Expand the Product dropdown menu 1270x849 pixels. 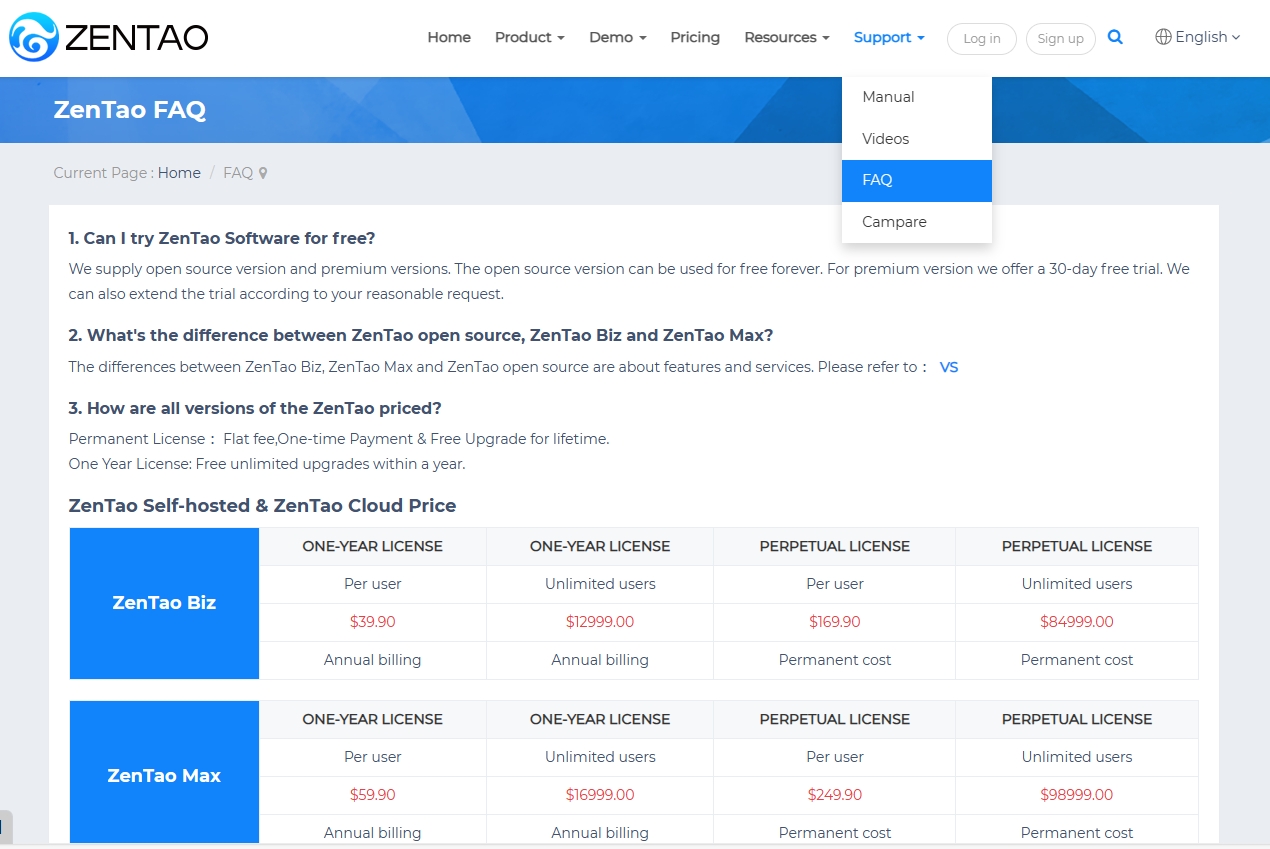coord(529,37)
